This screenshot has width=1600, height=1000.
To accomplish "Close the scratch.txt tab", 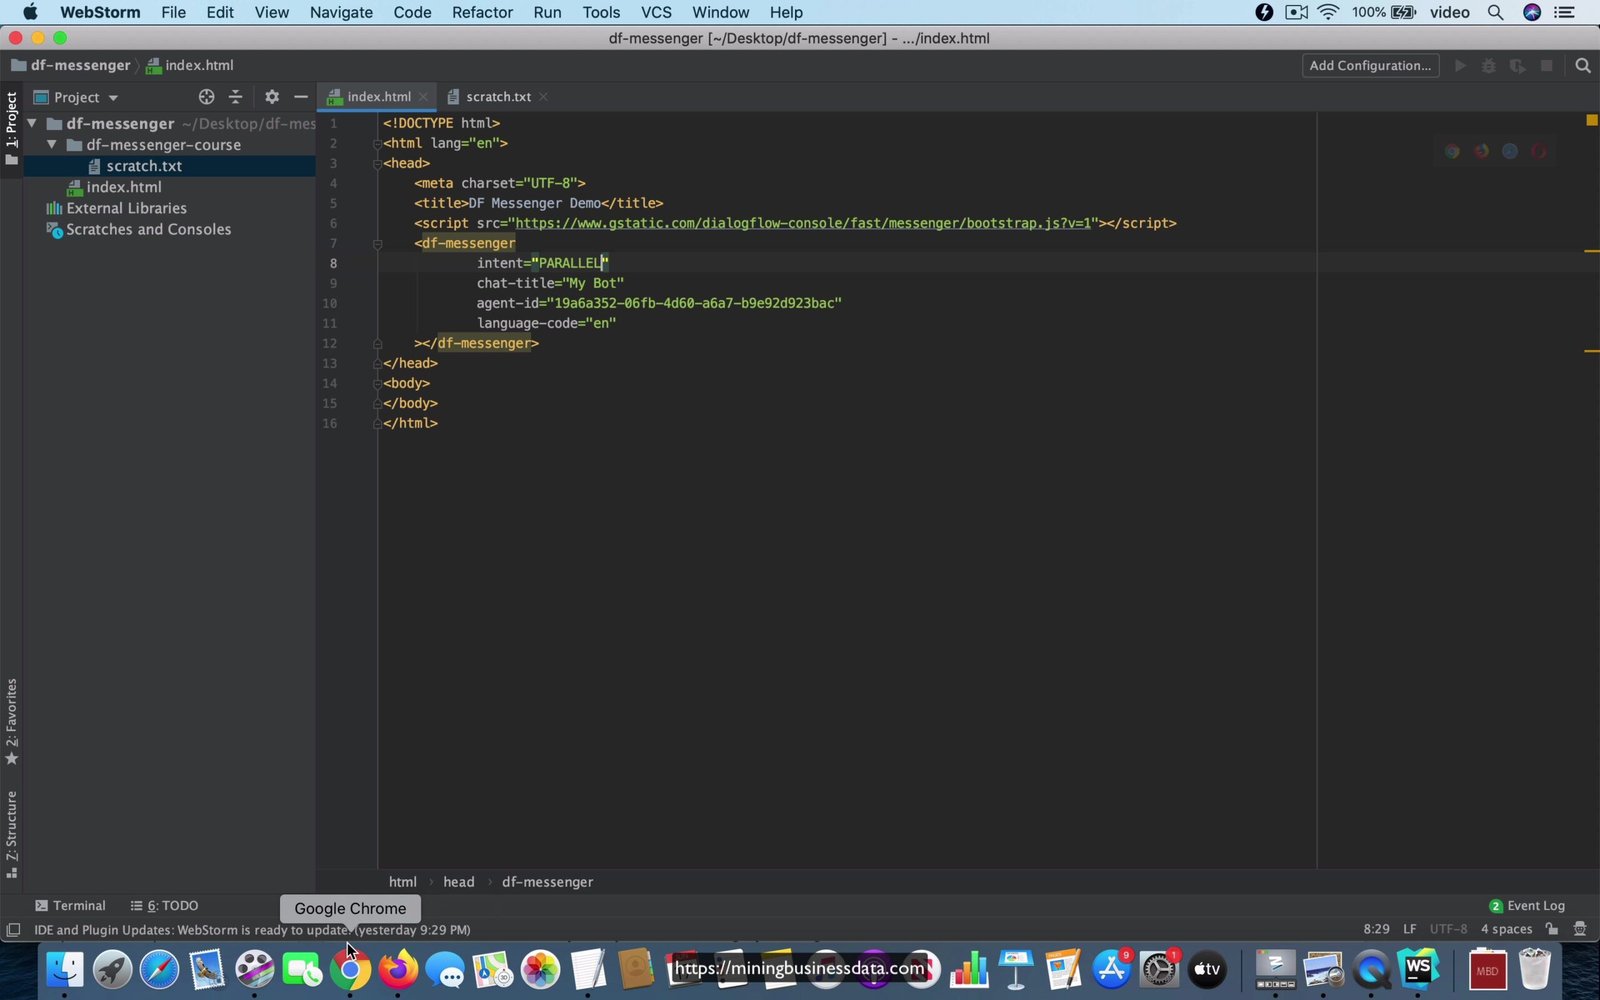I will (x=543, y=97).
